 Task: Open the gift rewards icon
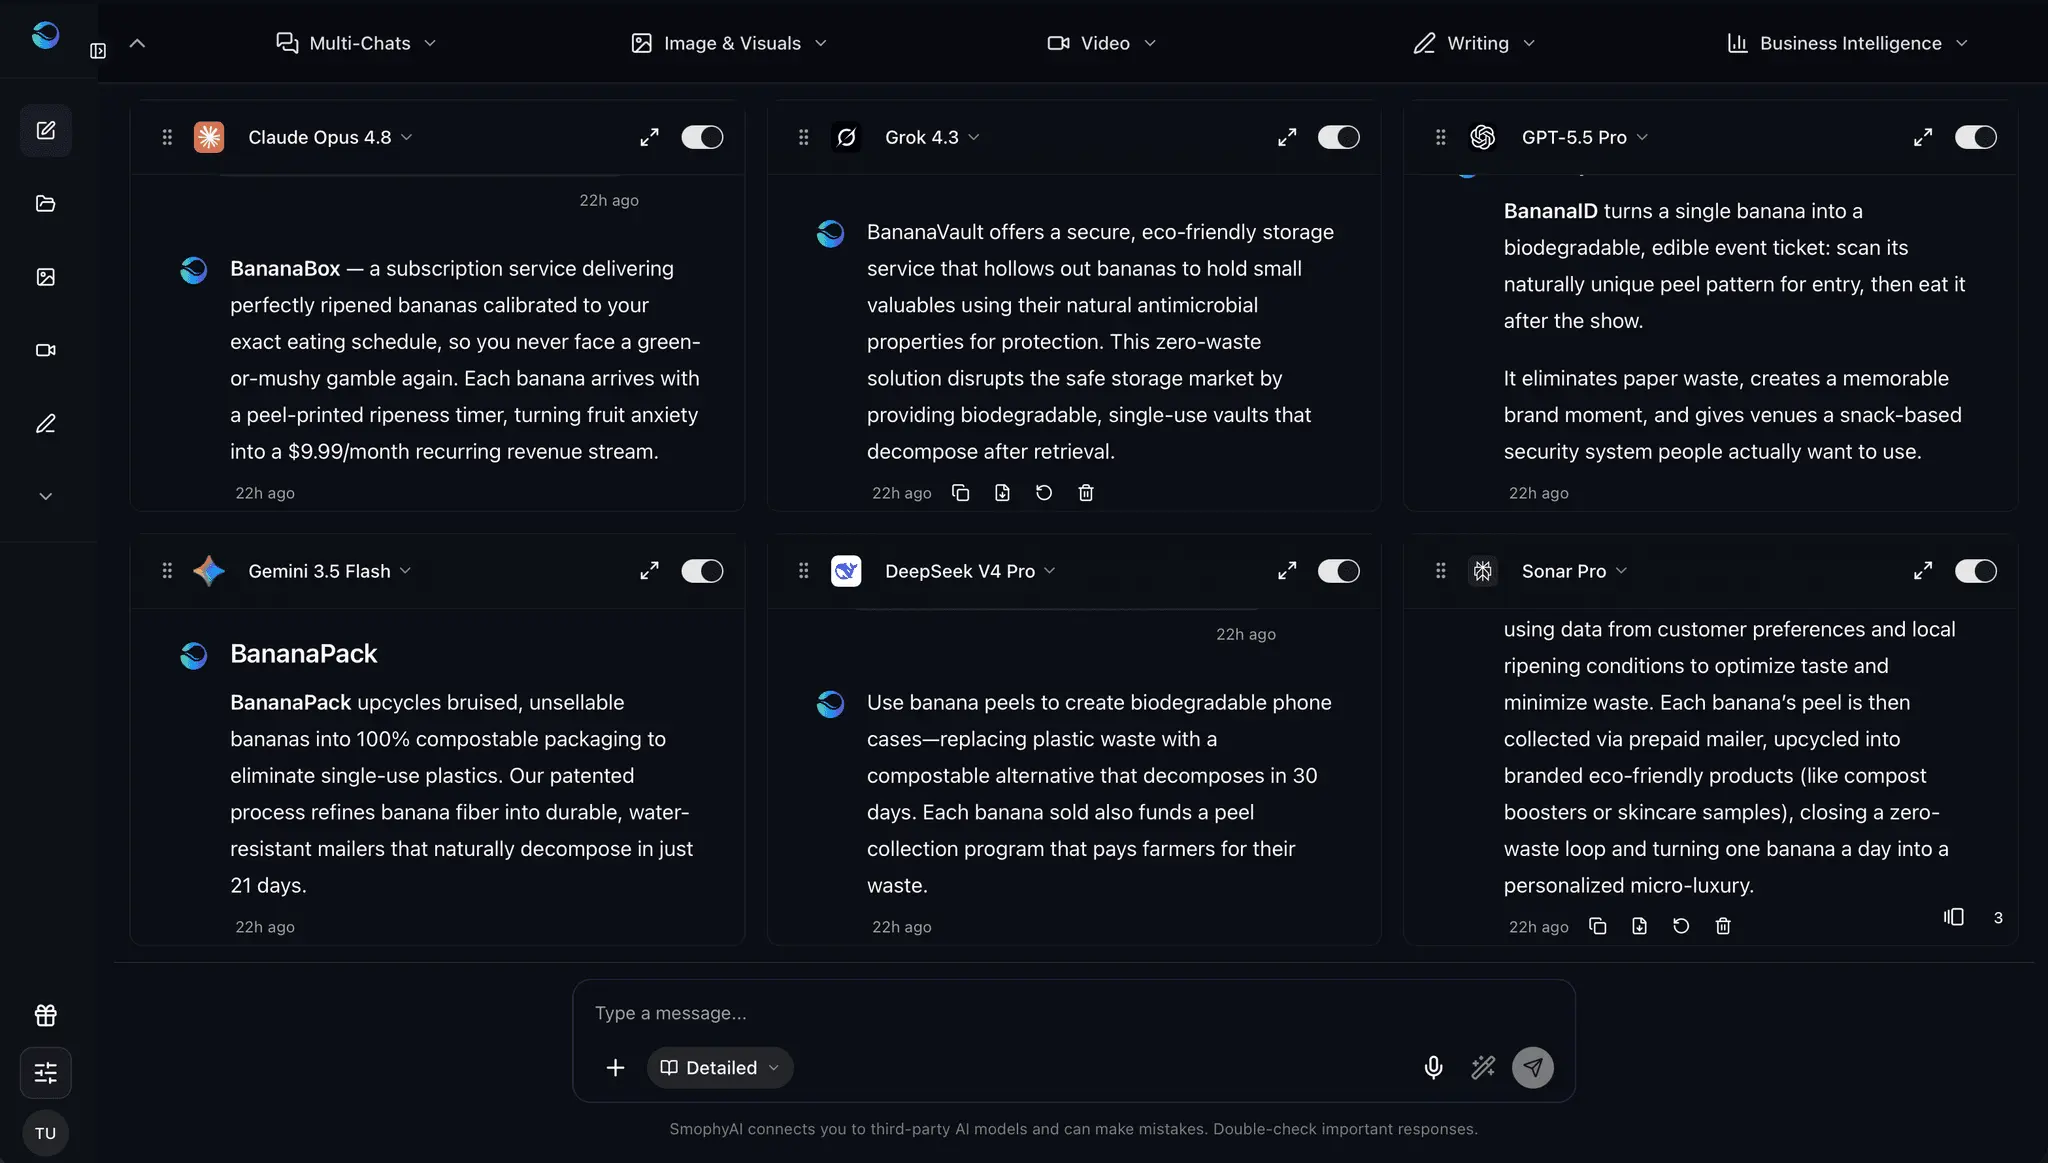(x=46, y=1015)
